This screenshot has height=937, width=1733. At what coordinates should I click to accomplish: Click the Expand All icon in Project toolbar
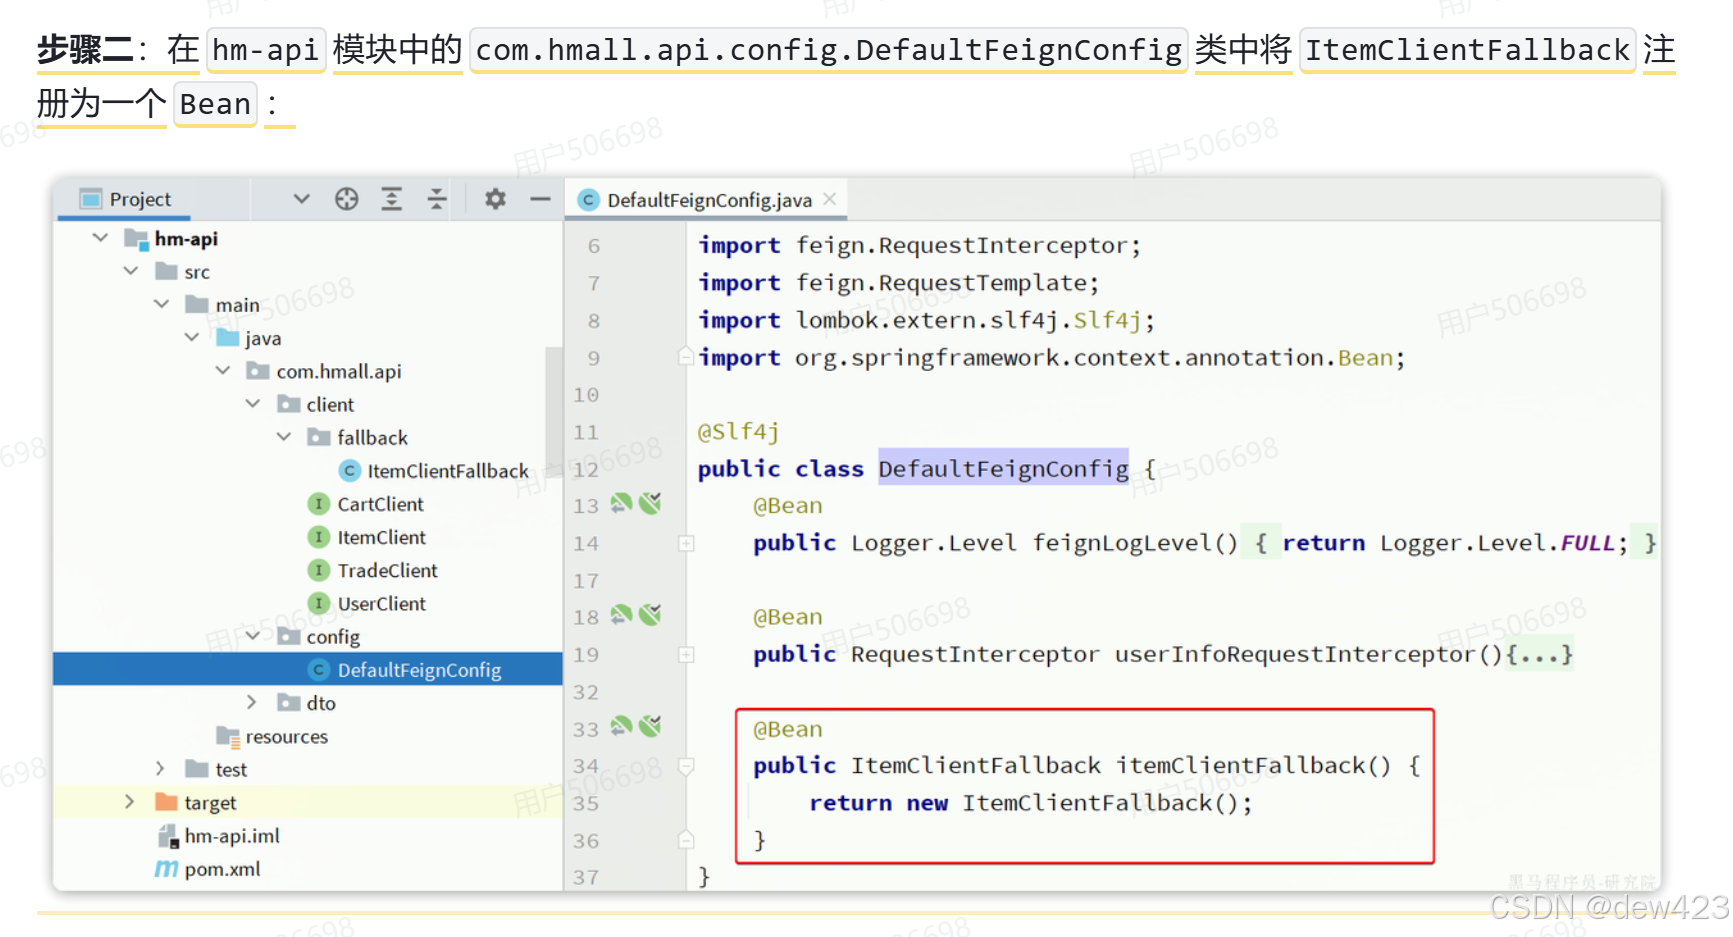392,199
